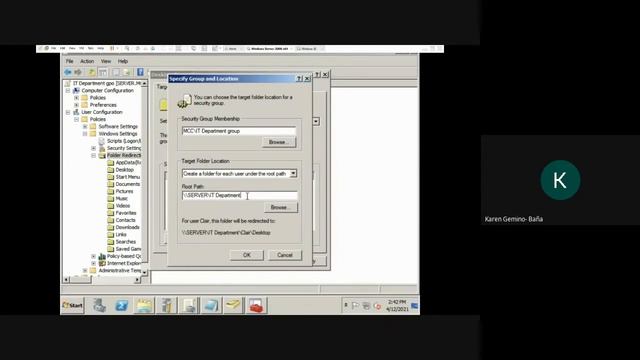Expand the Preferences node
This screenshot has height=360, width=640.
point(76,105)
